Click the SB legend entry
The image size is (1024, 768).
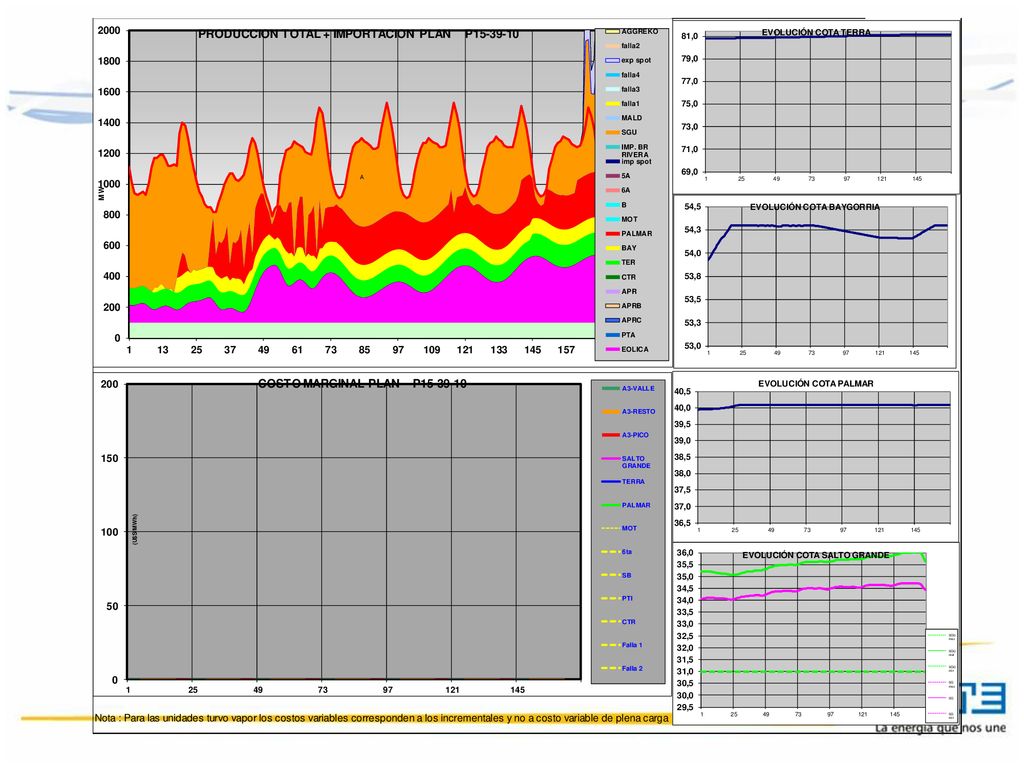pyautogui.click(x=616, y=576)
